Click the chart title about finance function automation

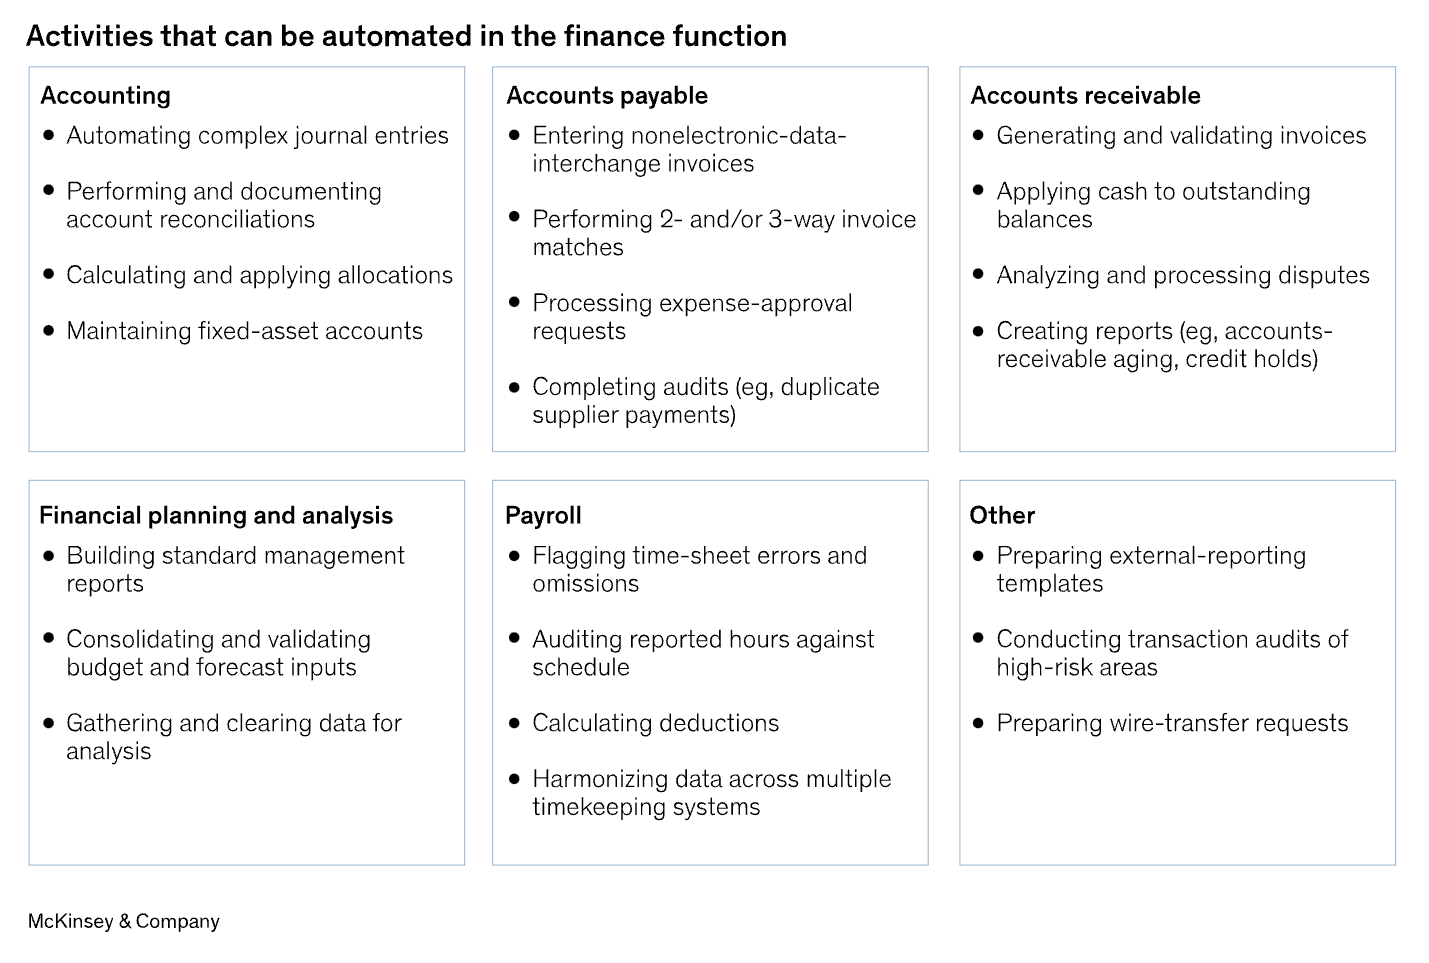click(406, 37)
